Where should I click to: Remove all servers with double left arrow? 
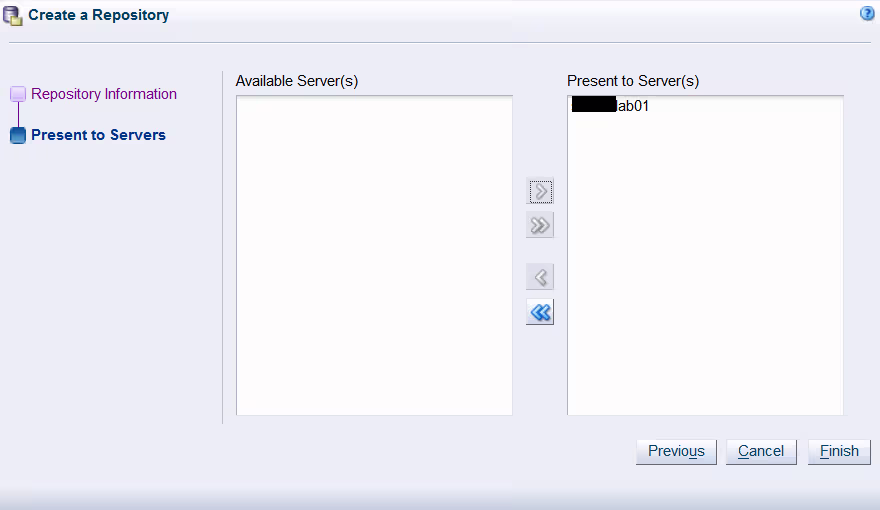point(540,313)
